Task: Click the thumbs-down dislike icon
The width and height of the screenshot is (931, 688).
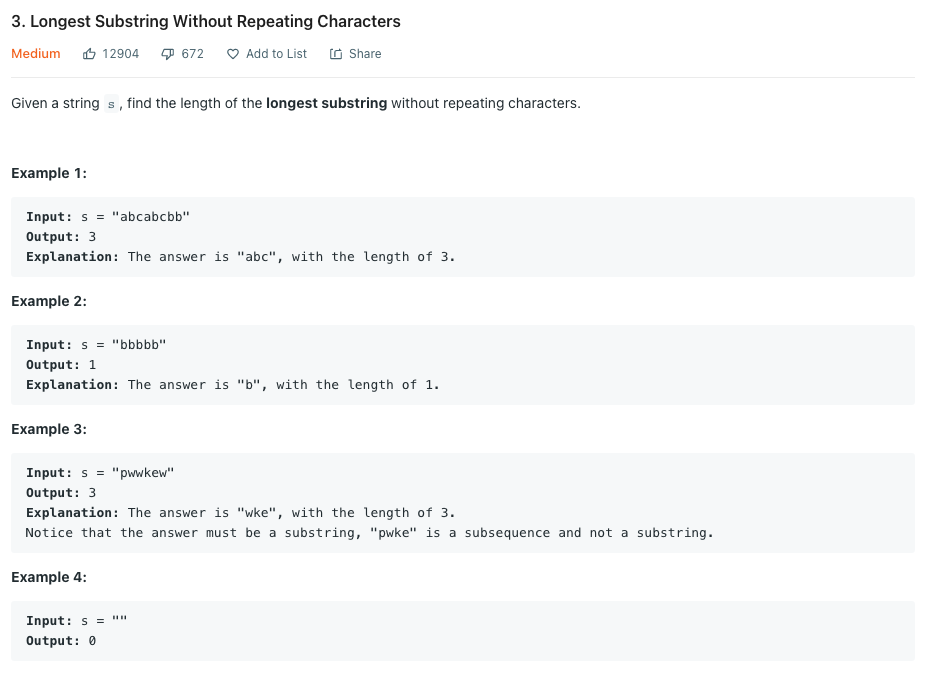Action: click(167, 54)
